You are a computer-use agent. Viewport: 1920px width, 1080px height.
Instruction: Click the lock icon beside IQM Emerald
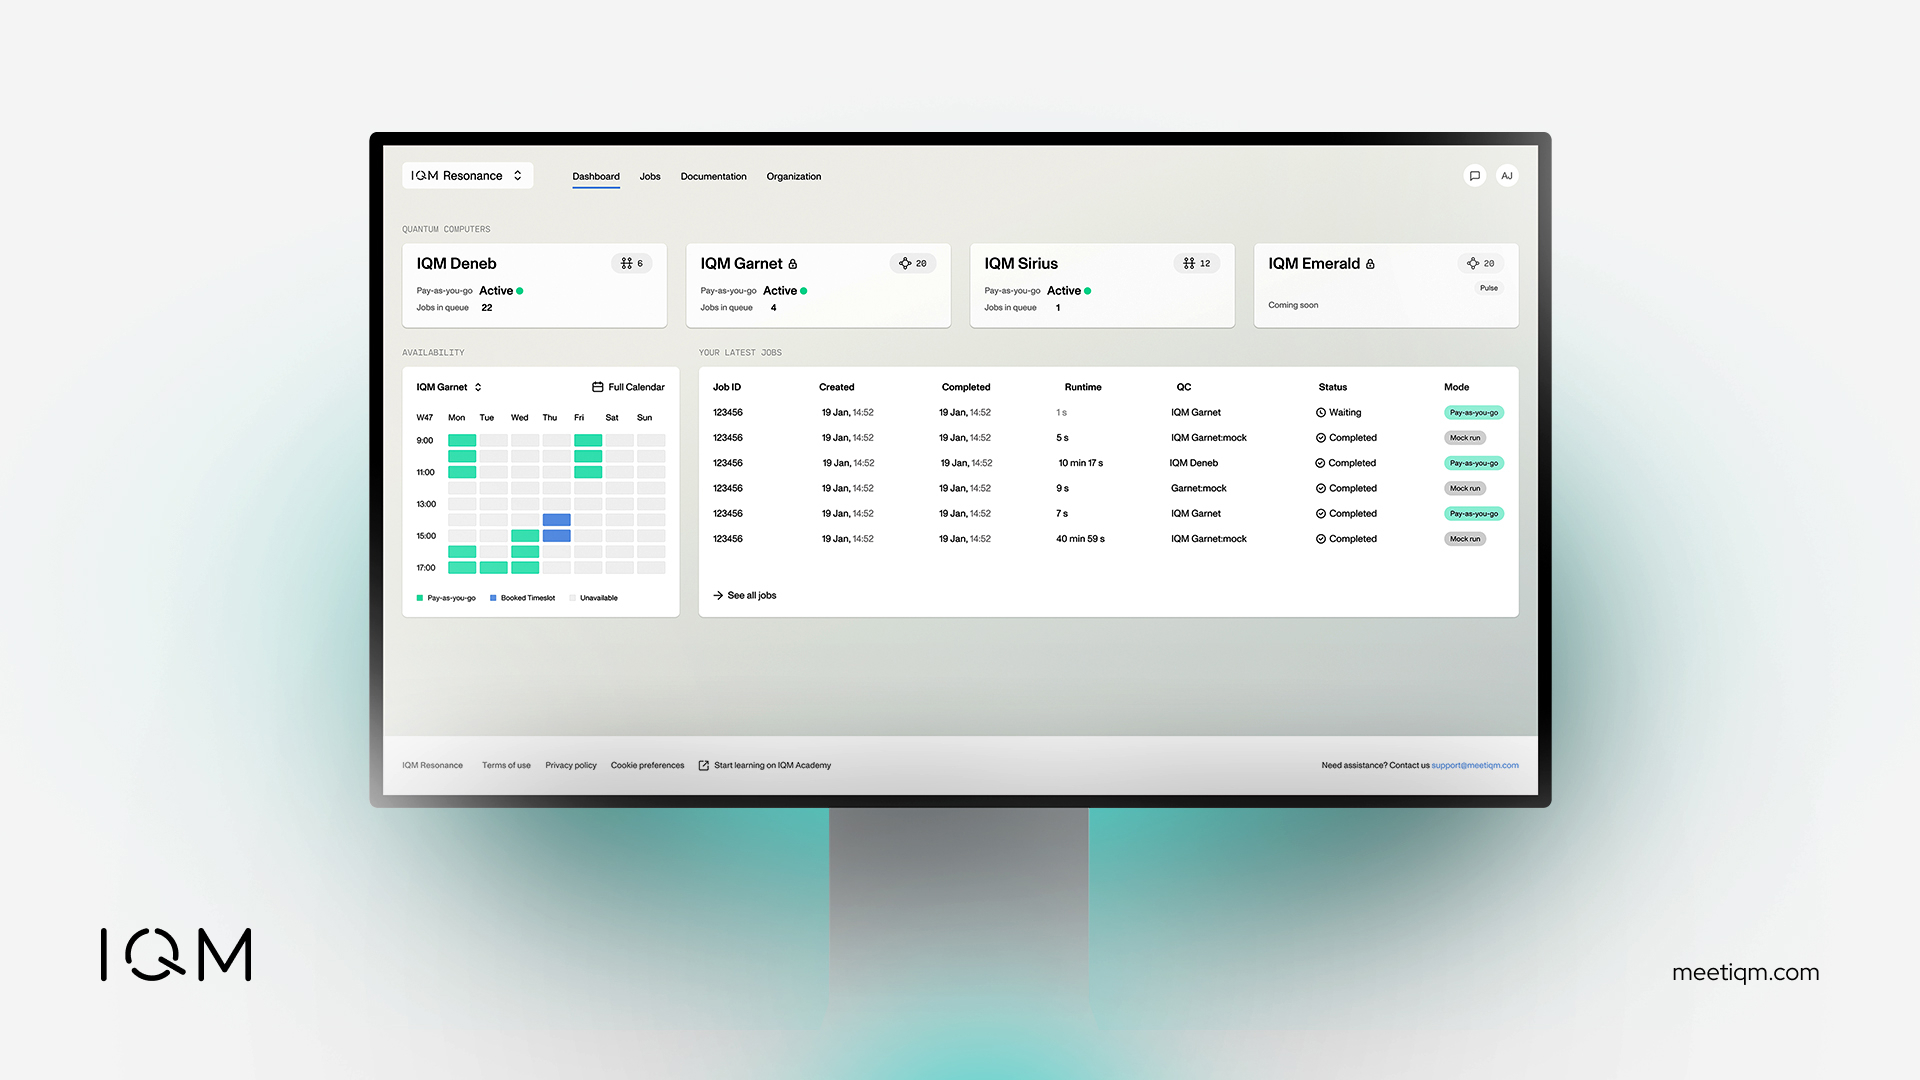1370,264
